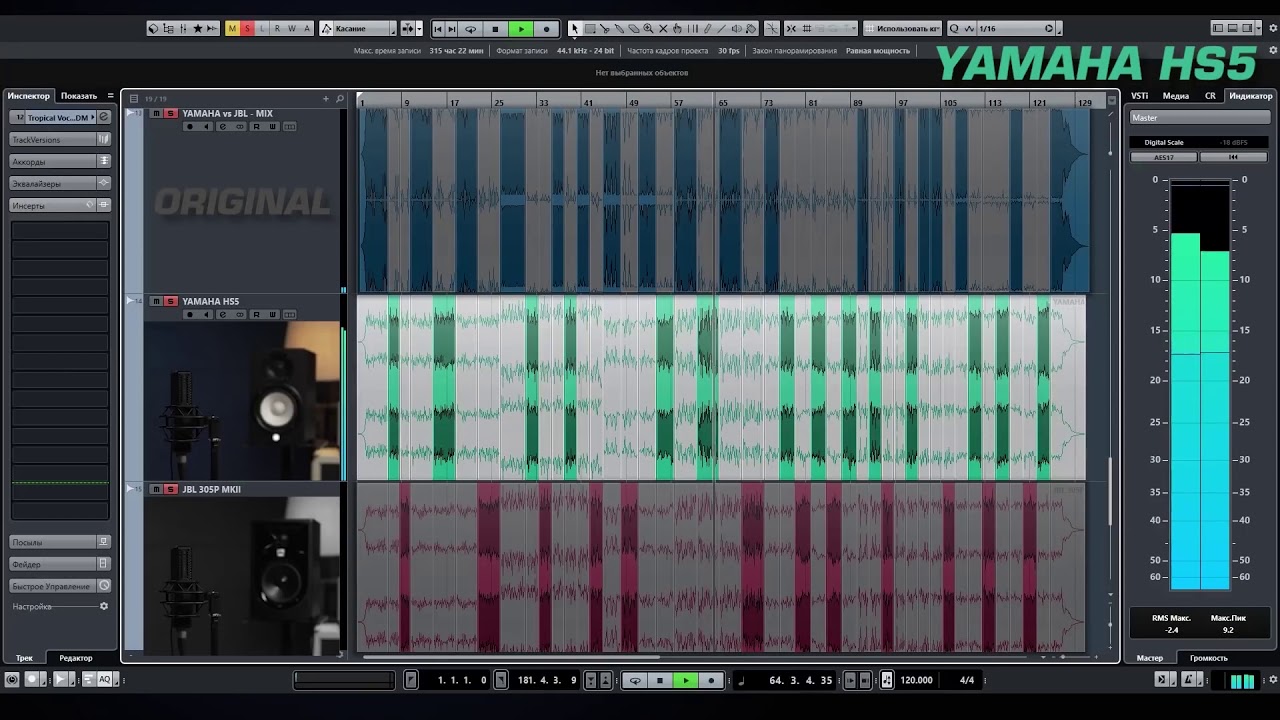Open the VSTi tab in right zone
This screenshot has width=1280, height=720.
pos(1140,96)
